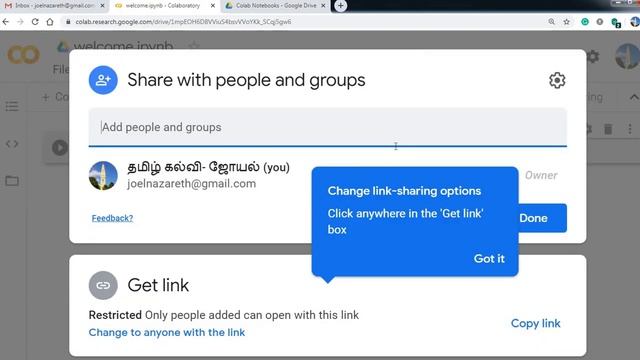Click joelnazareth@gmail.com email text
640x360 pixels.
(191, 184)
